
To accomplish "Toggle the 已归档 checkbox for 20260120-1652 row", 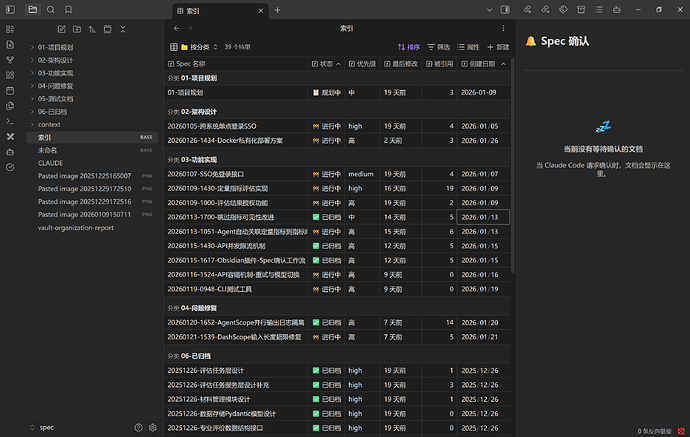I will (316, 323).
